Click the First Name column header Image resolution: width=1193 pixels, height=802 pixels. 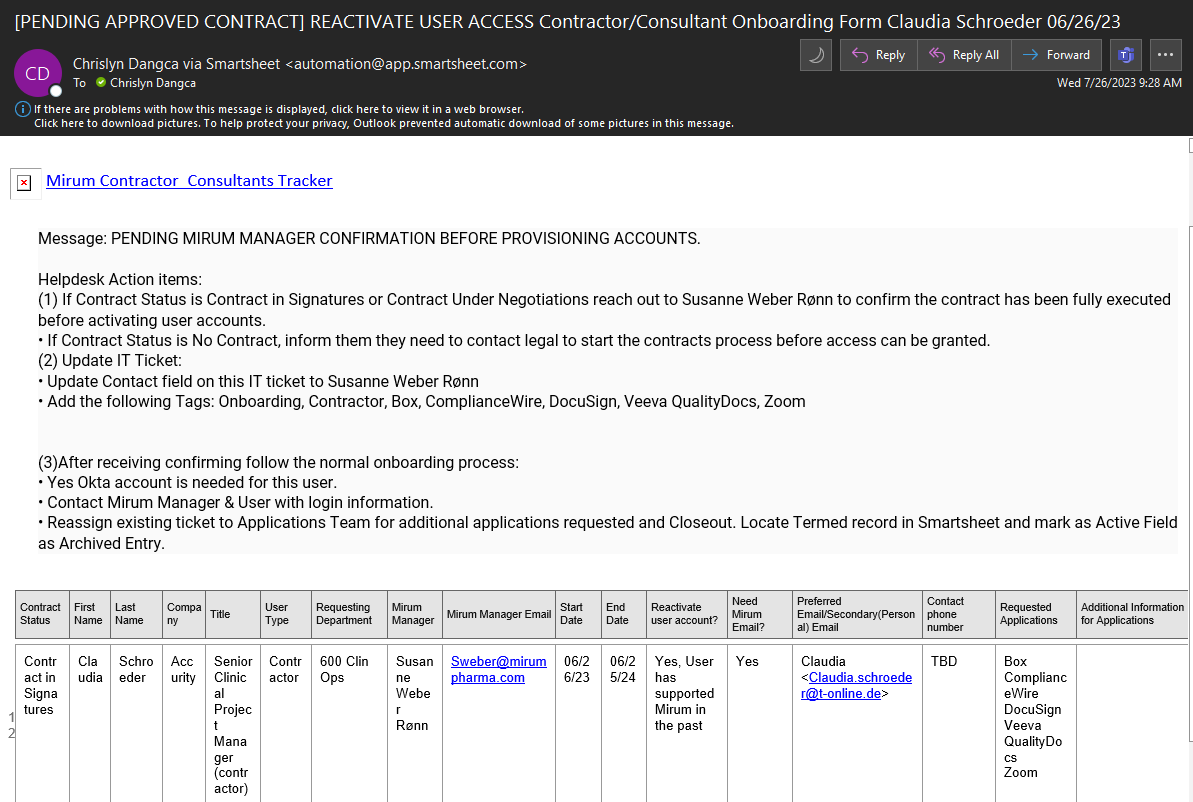point(90,614)
